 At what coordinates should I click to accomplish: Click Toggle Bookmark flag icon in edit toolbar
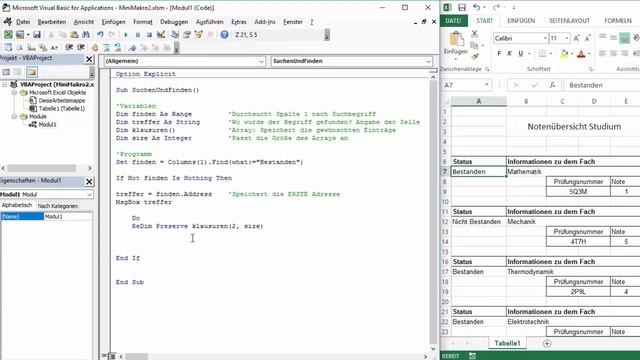point(132,48)
